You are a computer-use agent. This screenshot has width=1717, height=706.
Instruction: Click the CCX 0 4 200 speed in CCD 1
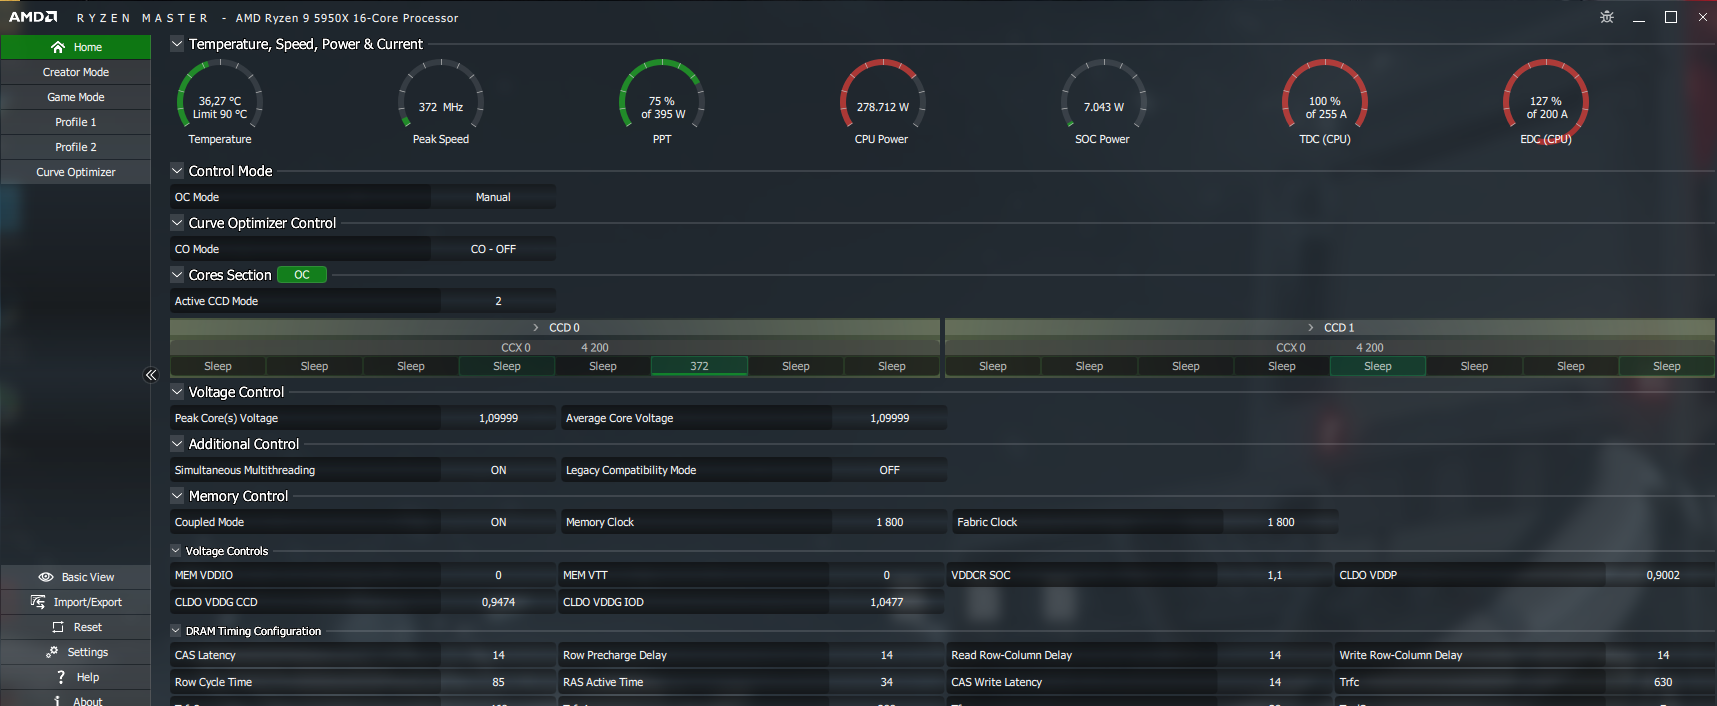coord(1370,348)
